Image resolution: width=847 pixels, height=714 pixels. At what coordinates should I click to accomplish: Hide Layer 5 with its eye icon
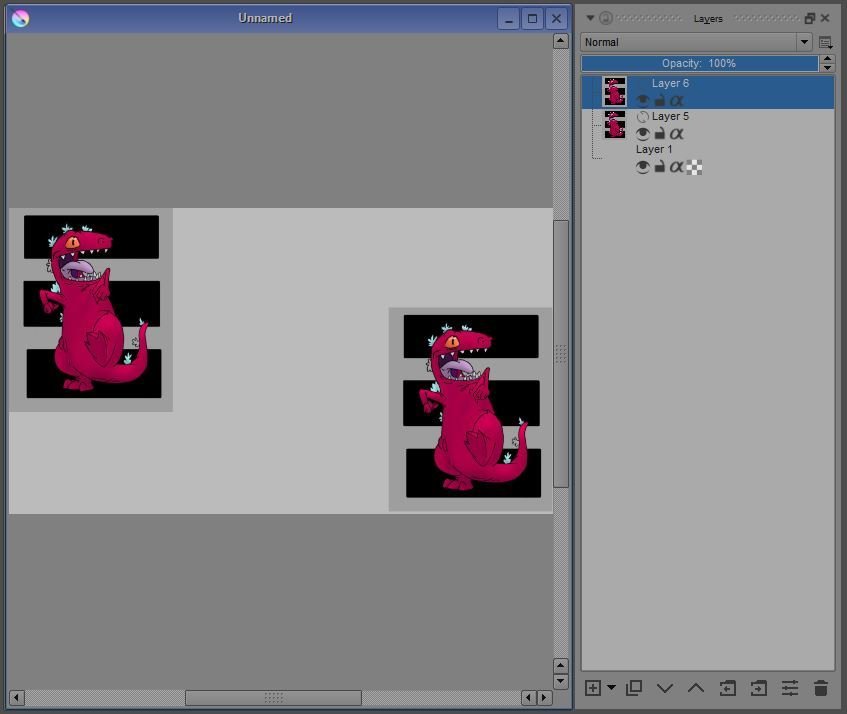pos(642,133)
